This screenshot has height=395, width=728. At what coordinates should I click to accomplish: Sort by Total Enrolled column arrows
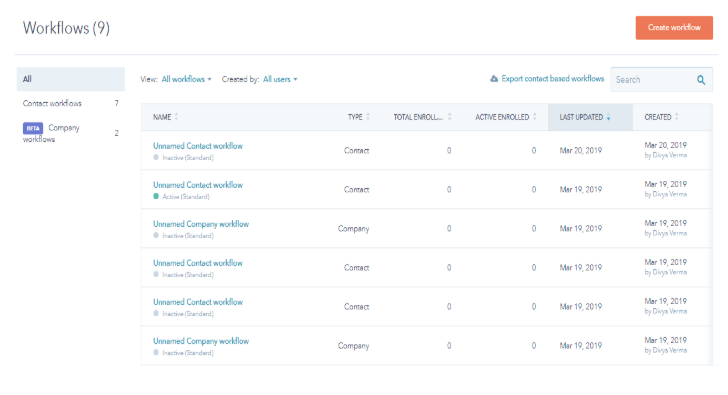(x=449, y=117)
